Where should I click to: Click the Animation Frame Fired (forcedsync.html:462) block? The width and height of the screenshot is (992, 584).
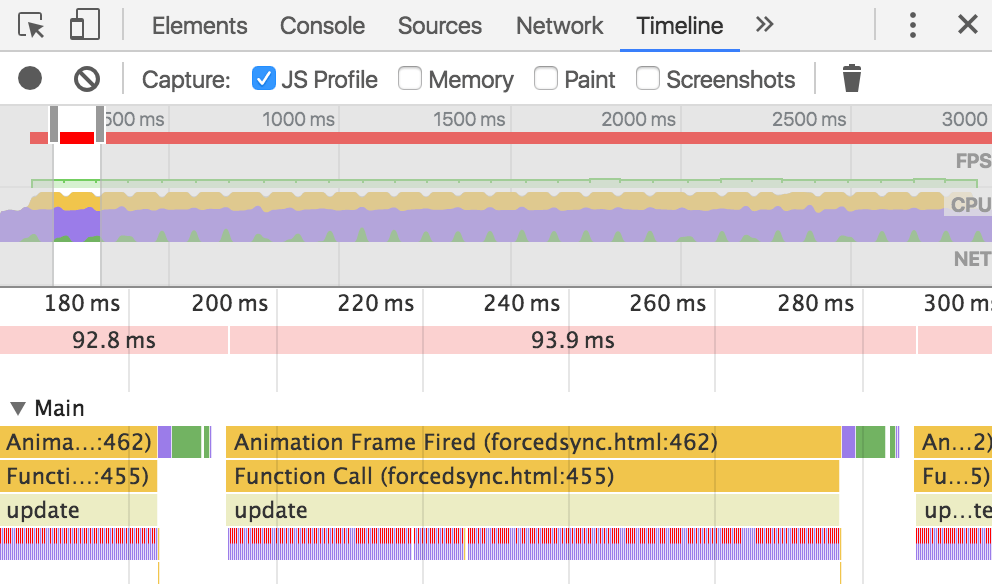pyautogui.click(x=533, y=442)
